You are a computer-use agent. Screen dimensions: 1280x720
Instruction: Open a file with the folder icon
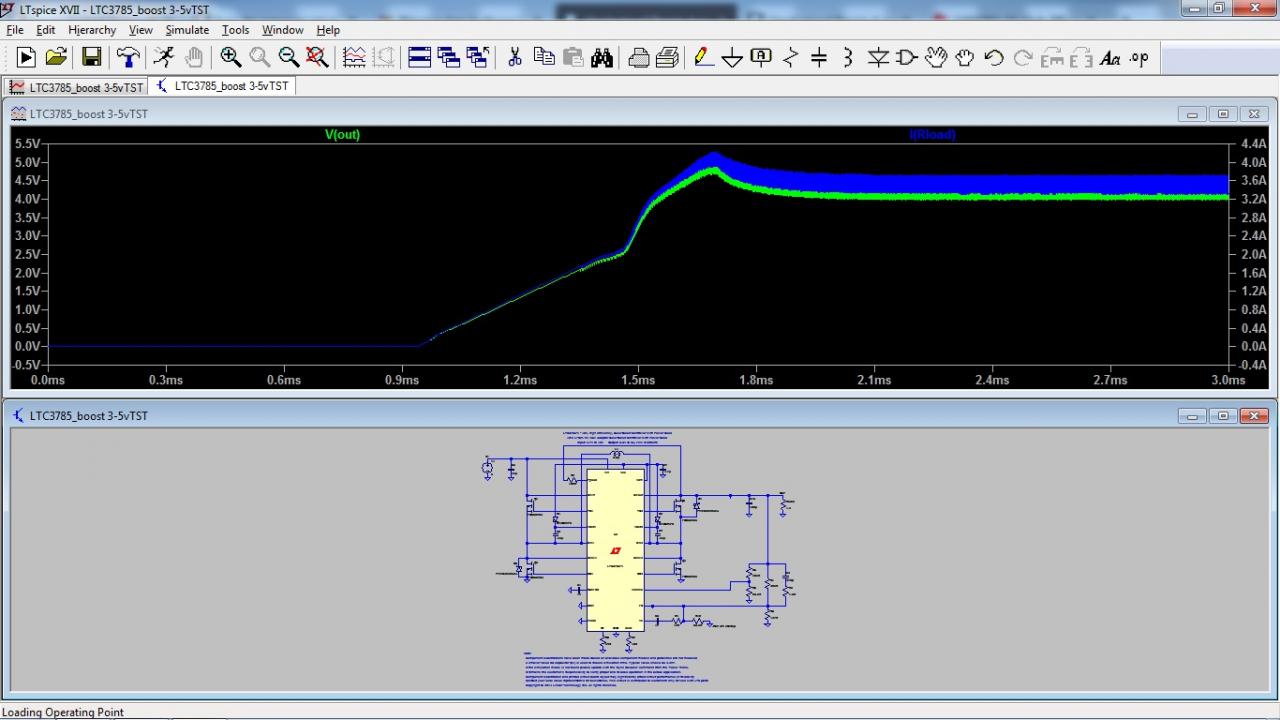[56, 58]
